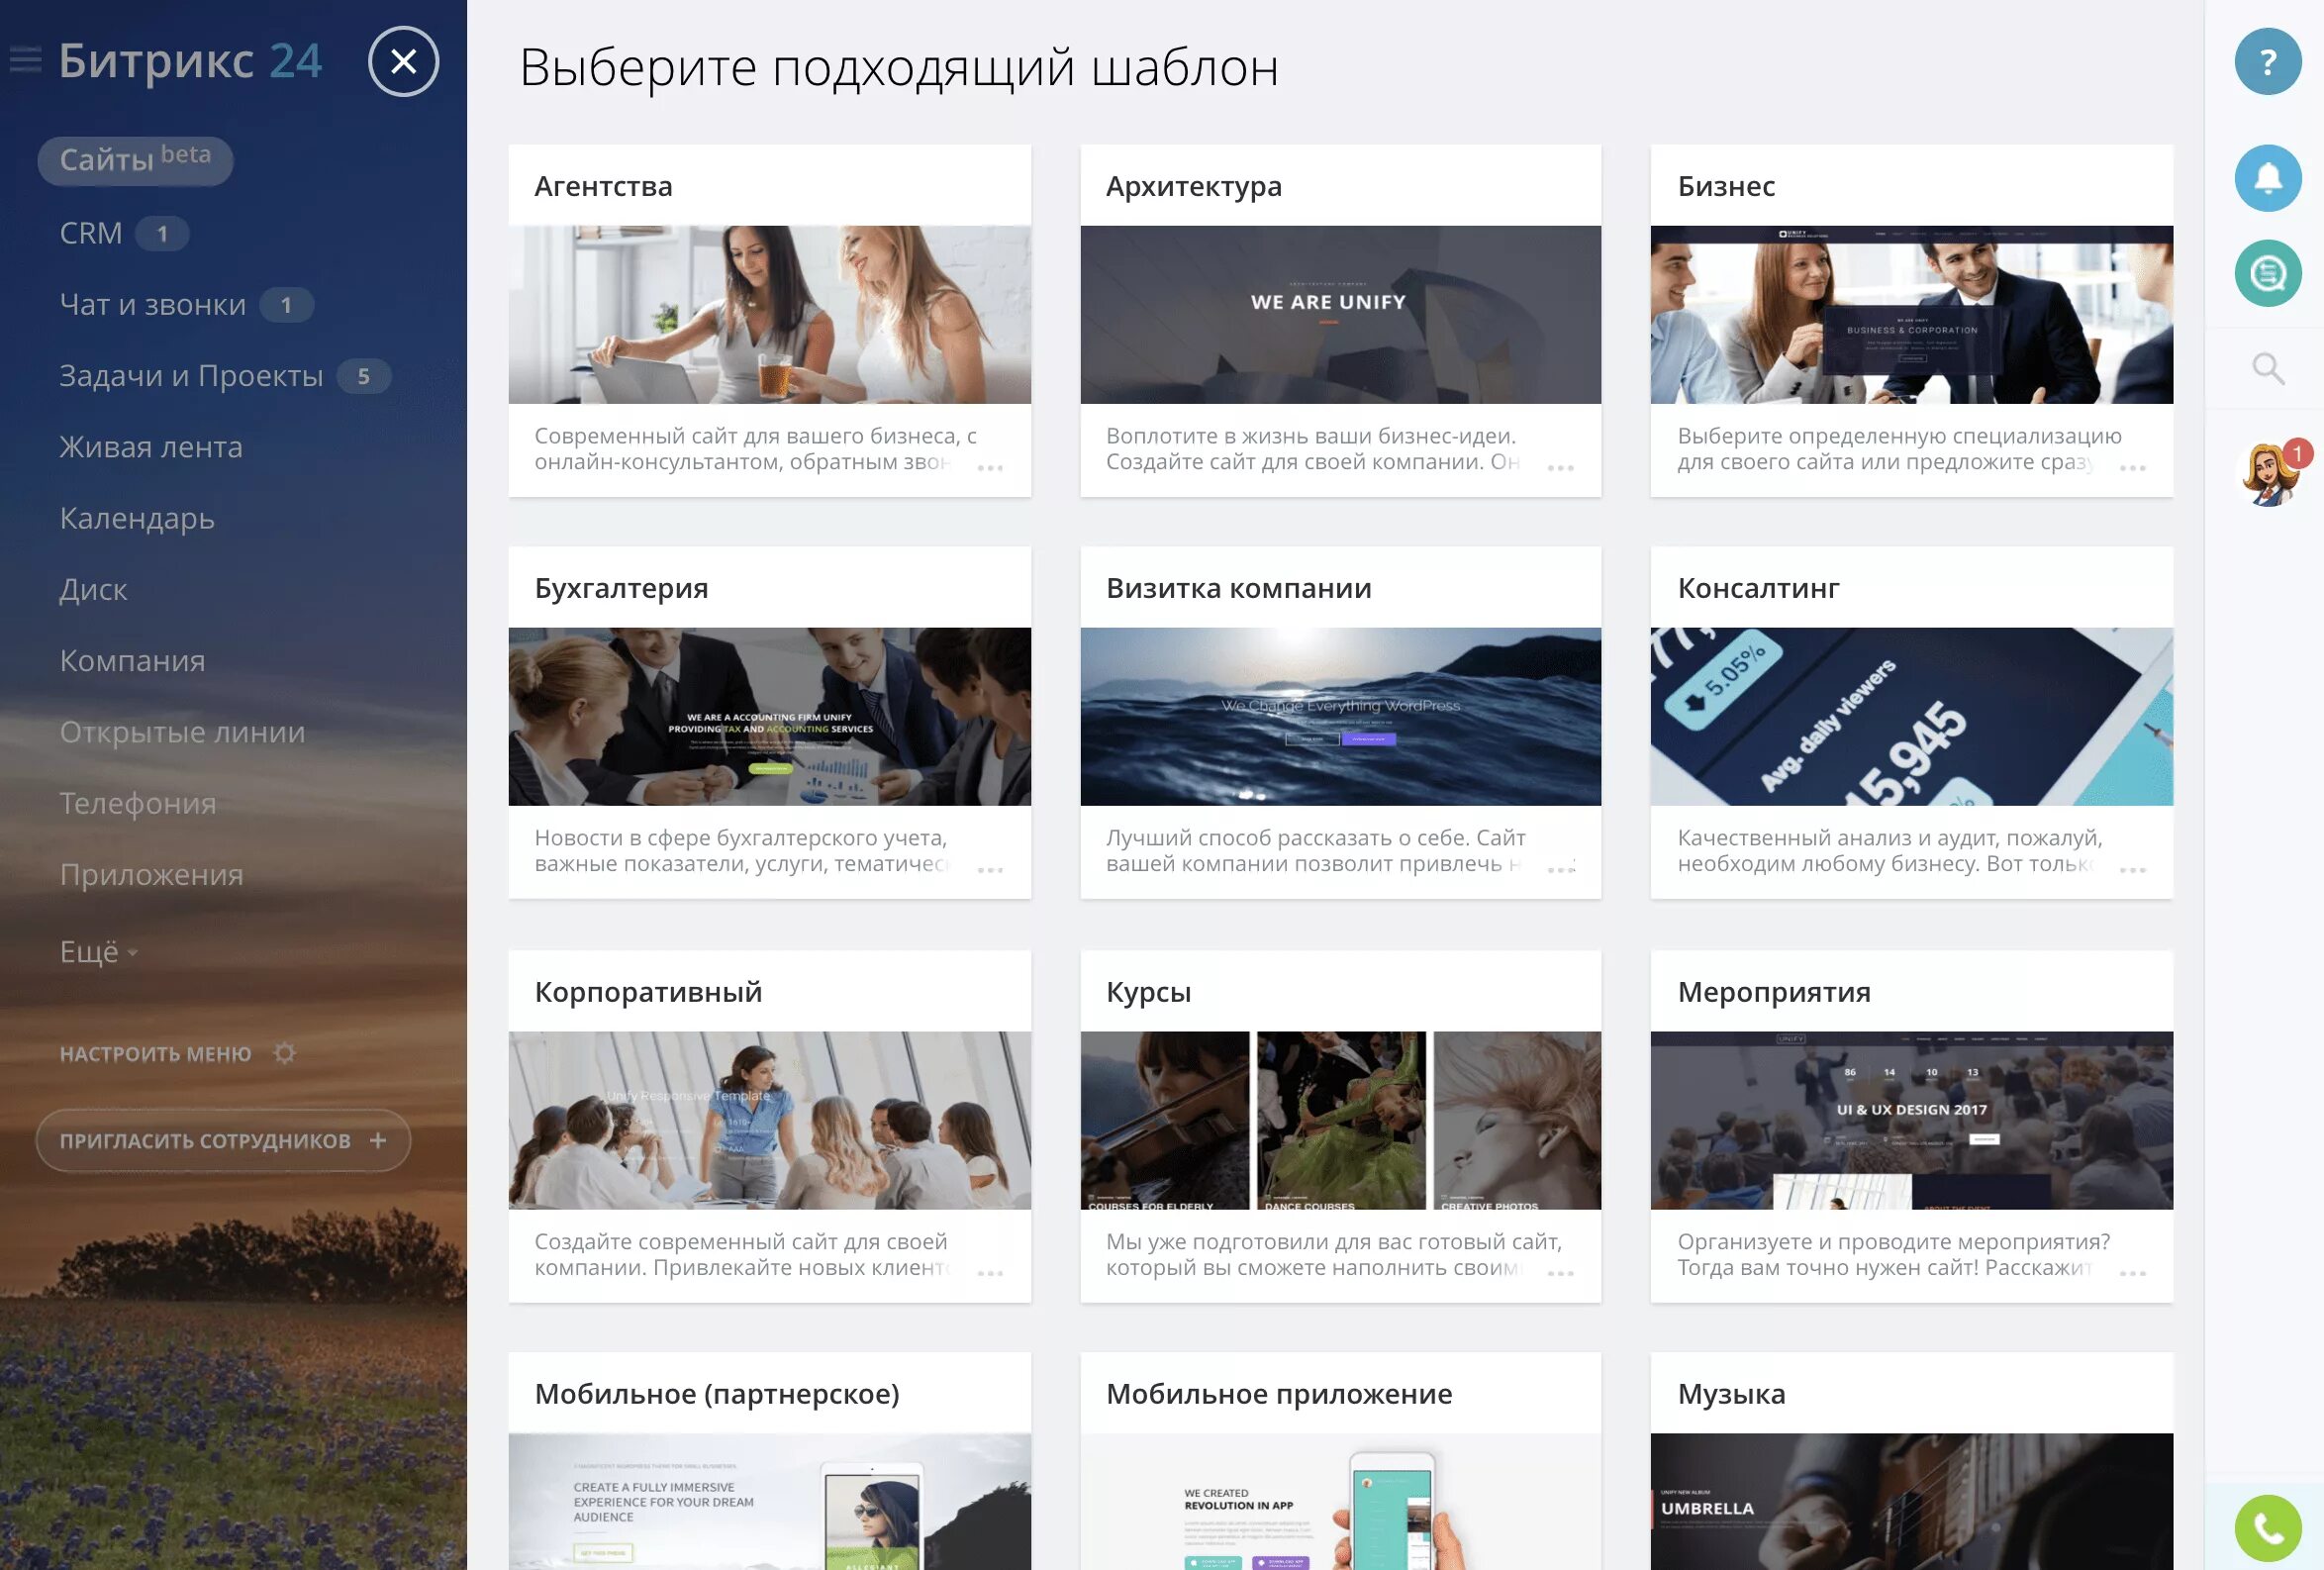Click the green phone call icon
The image size is (2324, 1570).
point(2267,1527)
